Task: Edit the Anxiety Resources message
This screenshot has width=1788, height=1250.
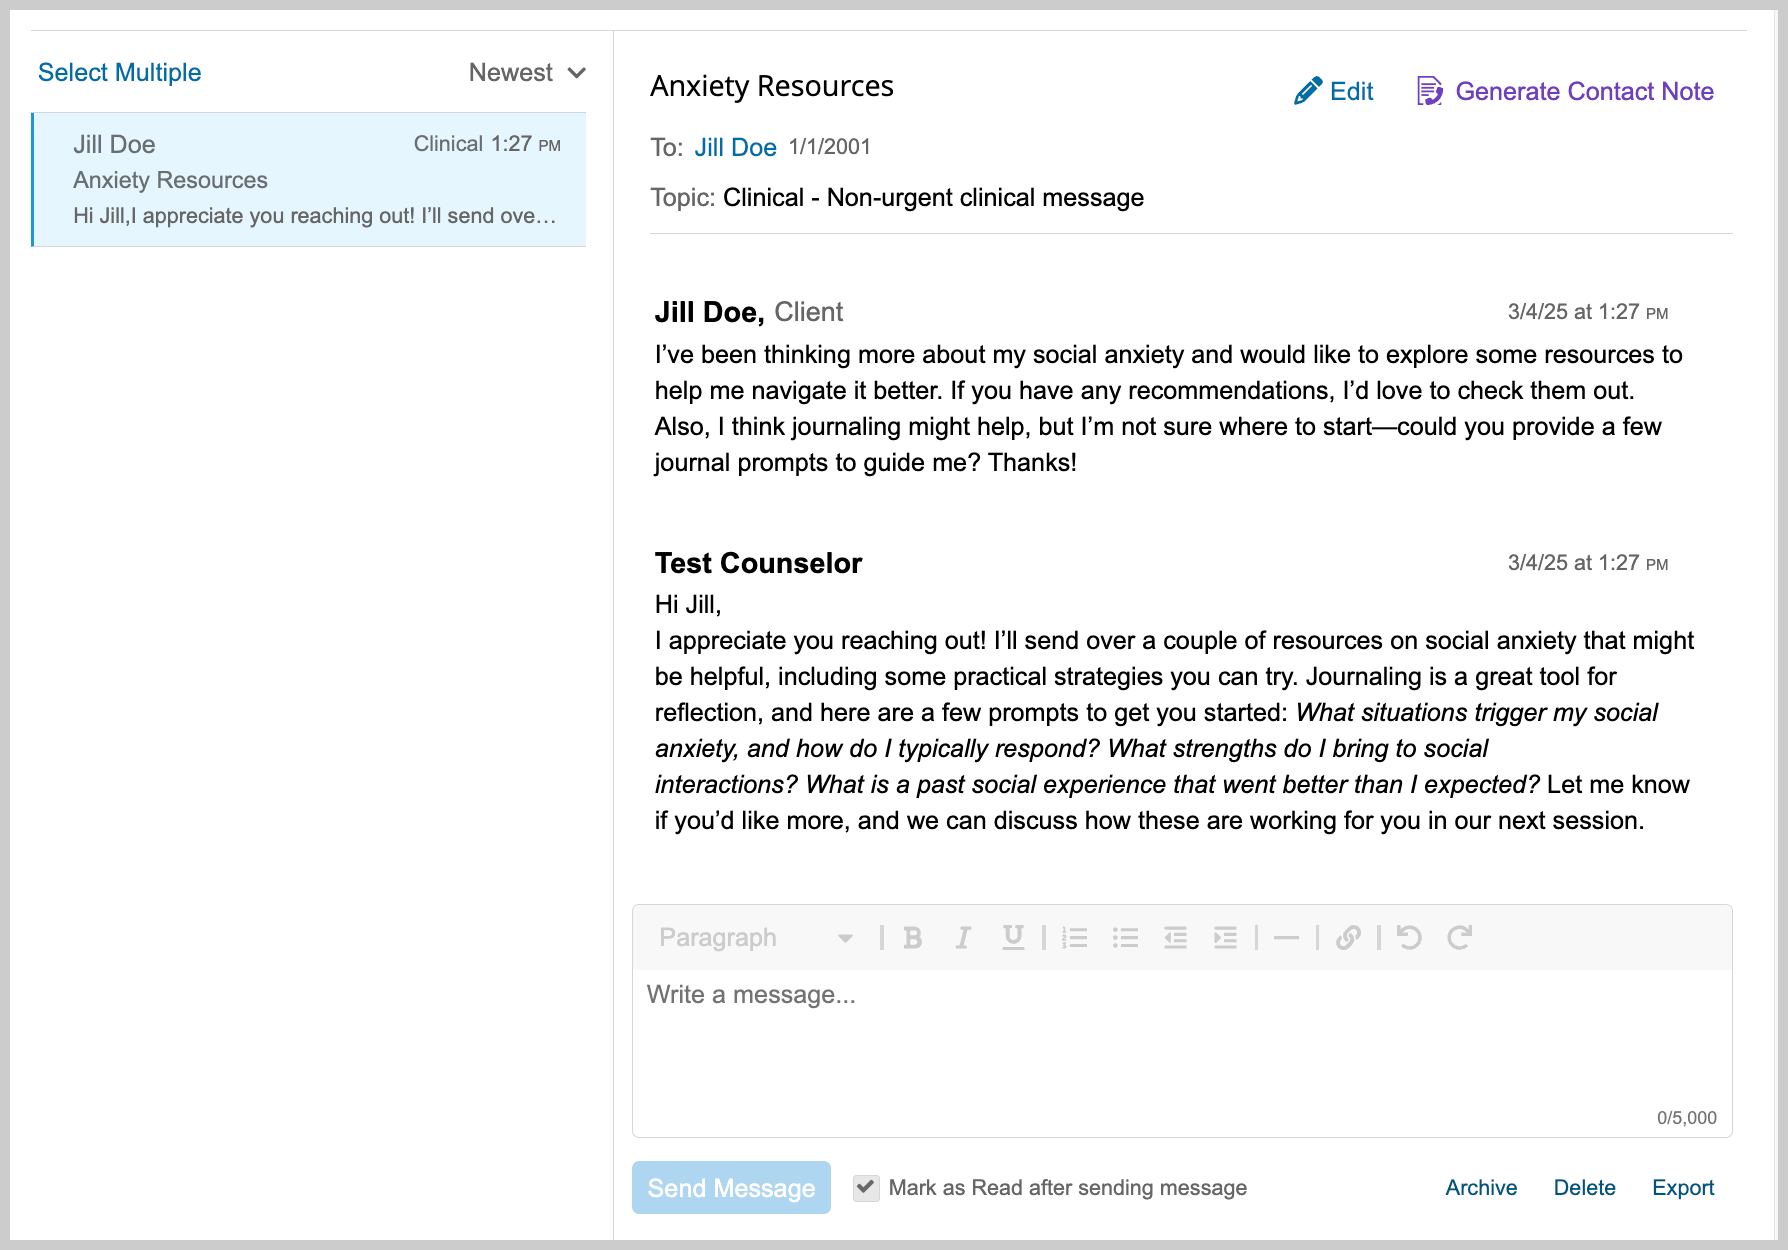Action: point(1334,92)
